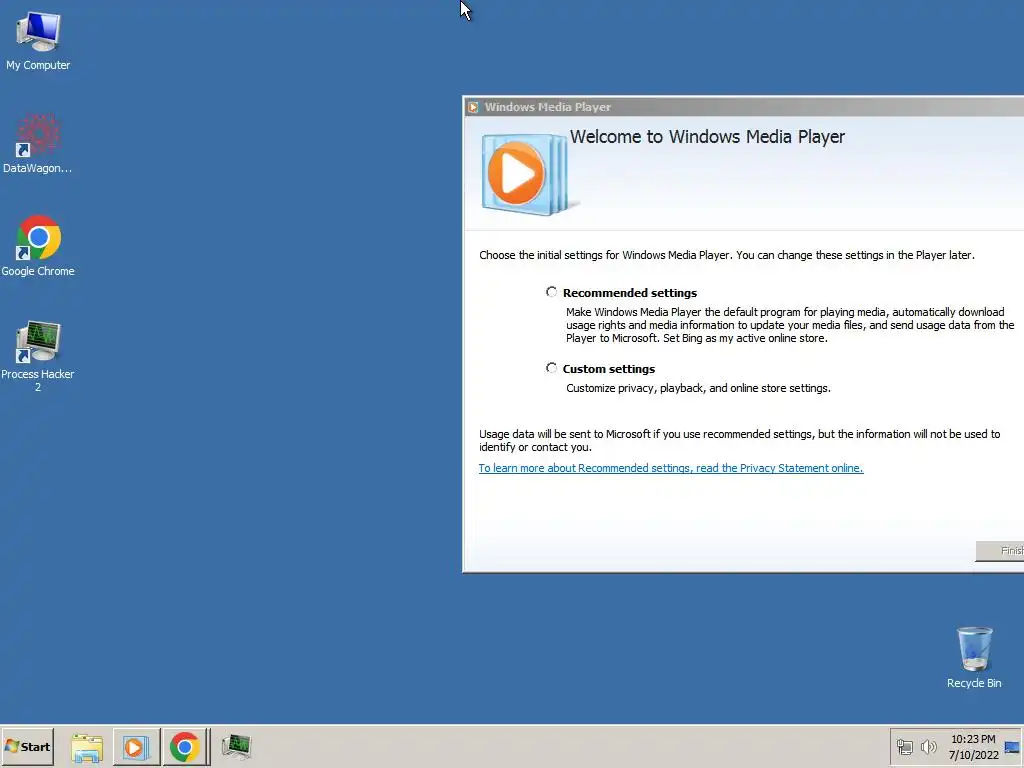Click Google Chrome taskbar button
Image resolution: width=1024 pixels, height=768 pixels.
[185, 747]
